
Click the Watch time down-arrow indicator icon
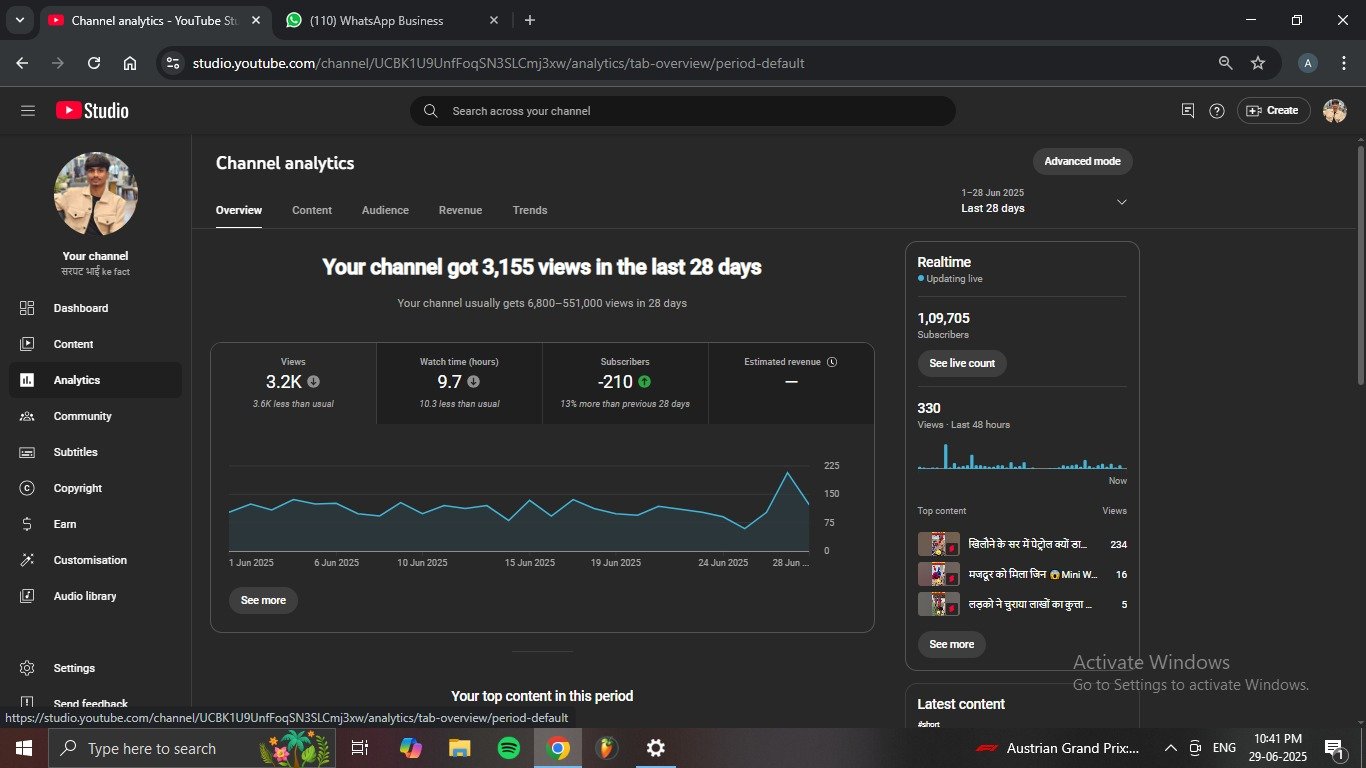(x=473, y=381)
